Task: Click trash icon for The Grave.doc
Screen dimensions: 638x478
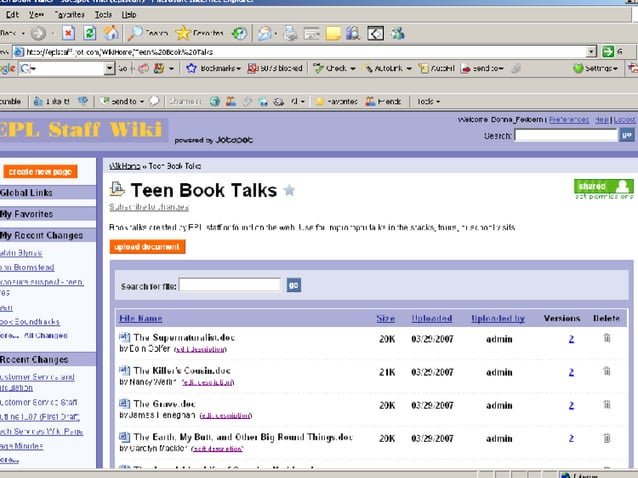Action: [x=606, y=404]
